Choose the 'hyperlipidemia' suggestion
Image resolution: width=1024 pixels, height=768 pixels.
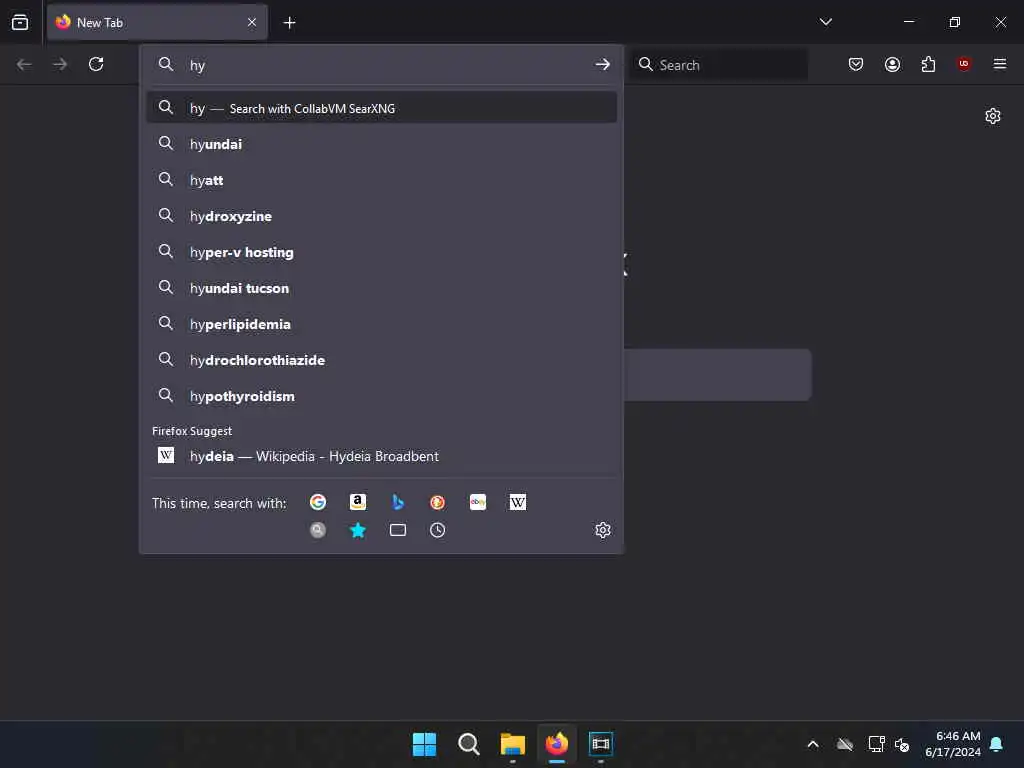(x=381, y=324)
